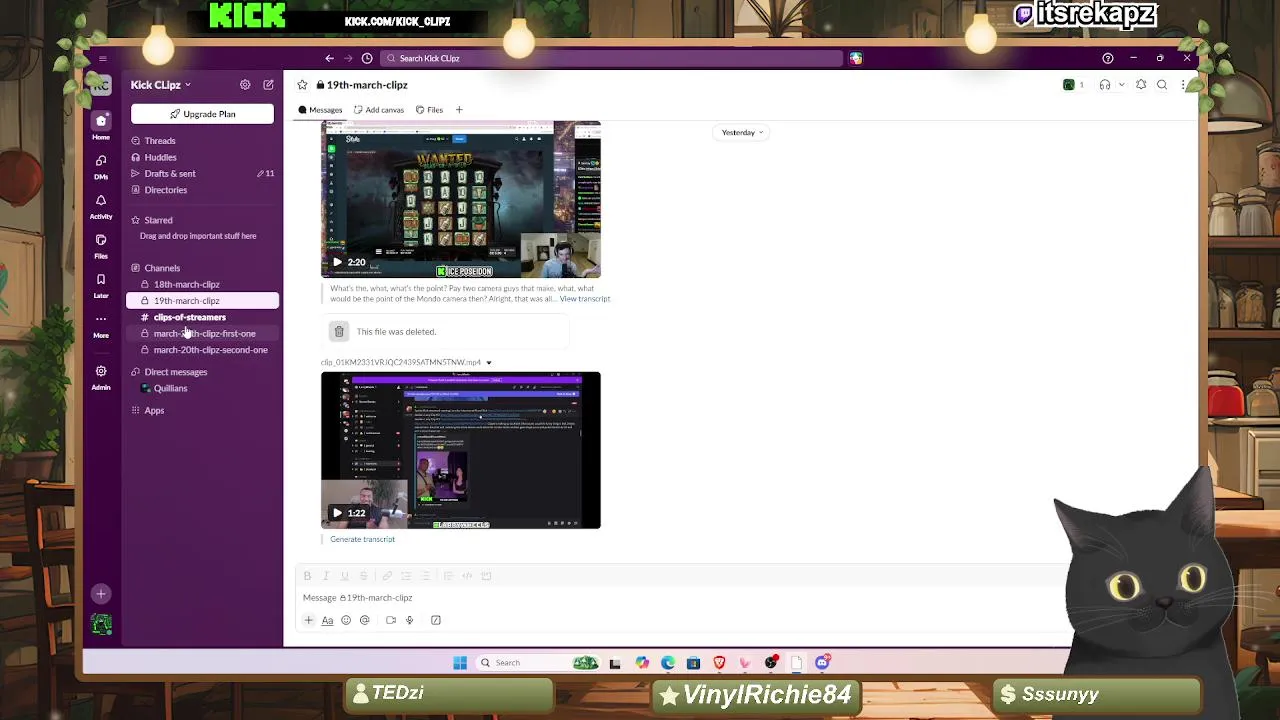Insert an @ mention in composer
Screen dimensions: 1280x720
[365, 621]
